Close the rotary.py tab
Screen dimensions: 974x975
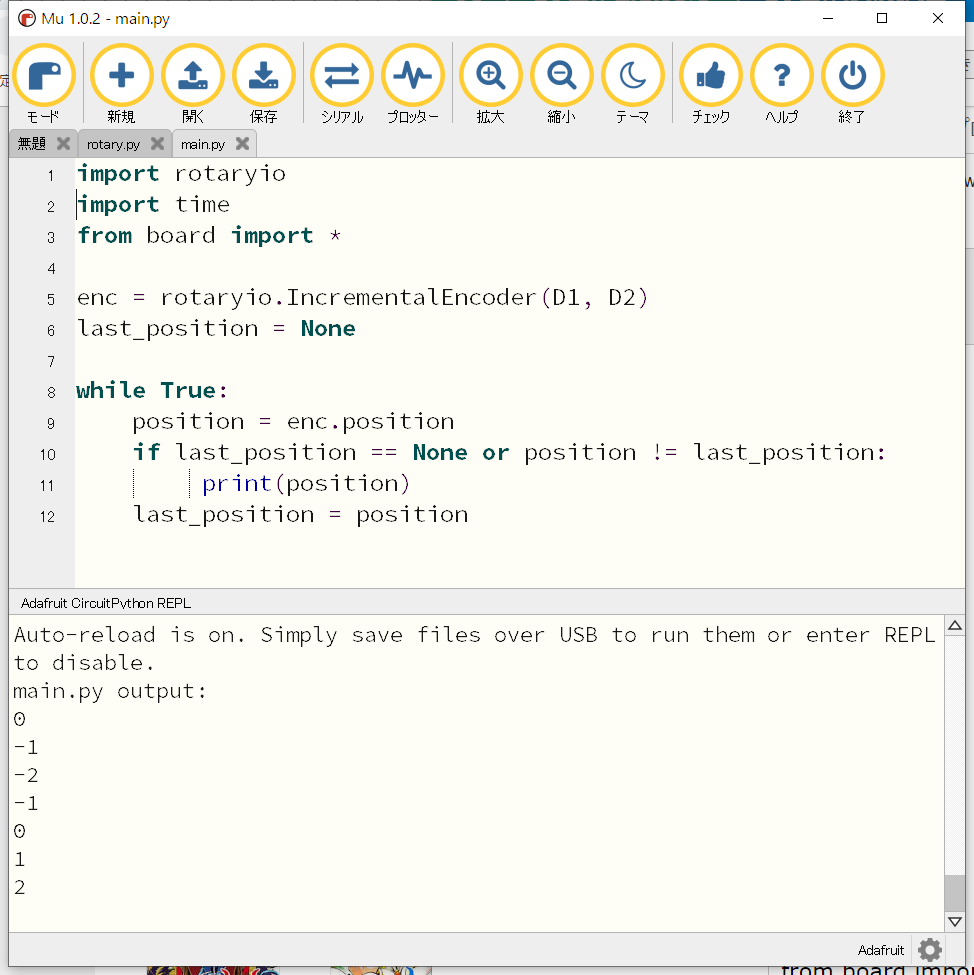tap(157, 144)
